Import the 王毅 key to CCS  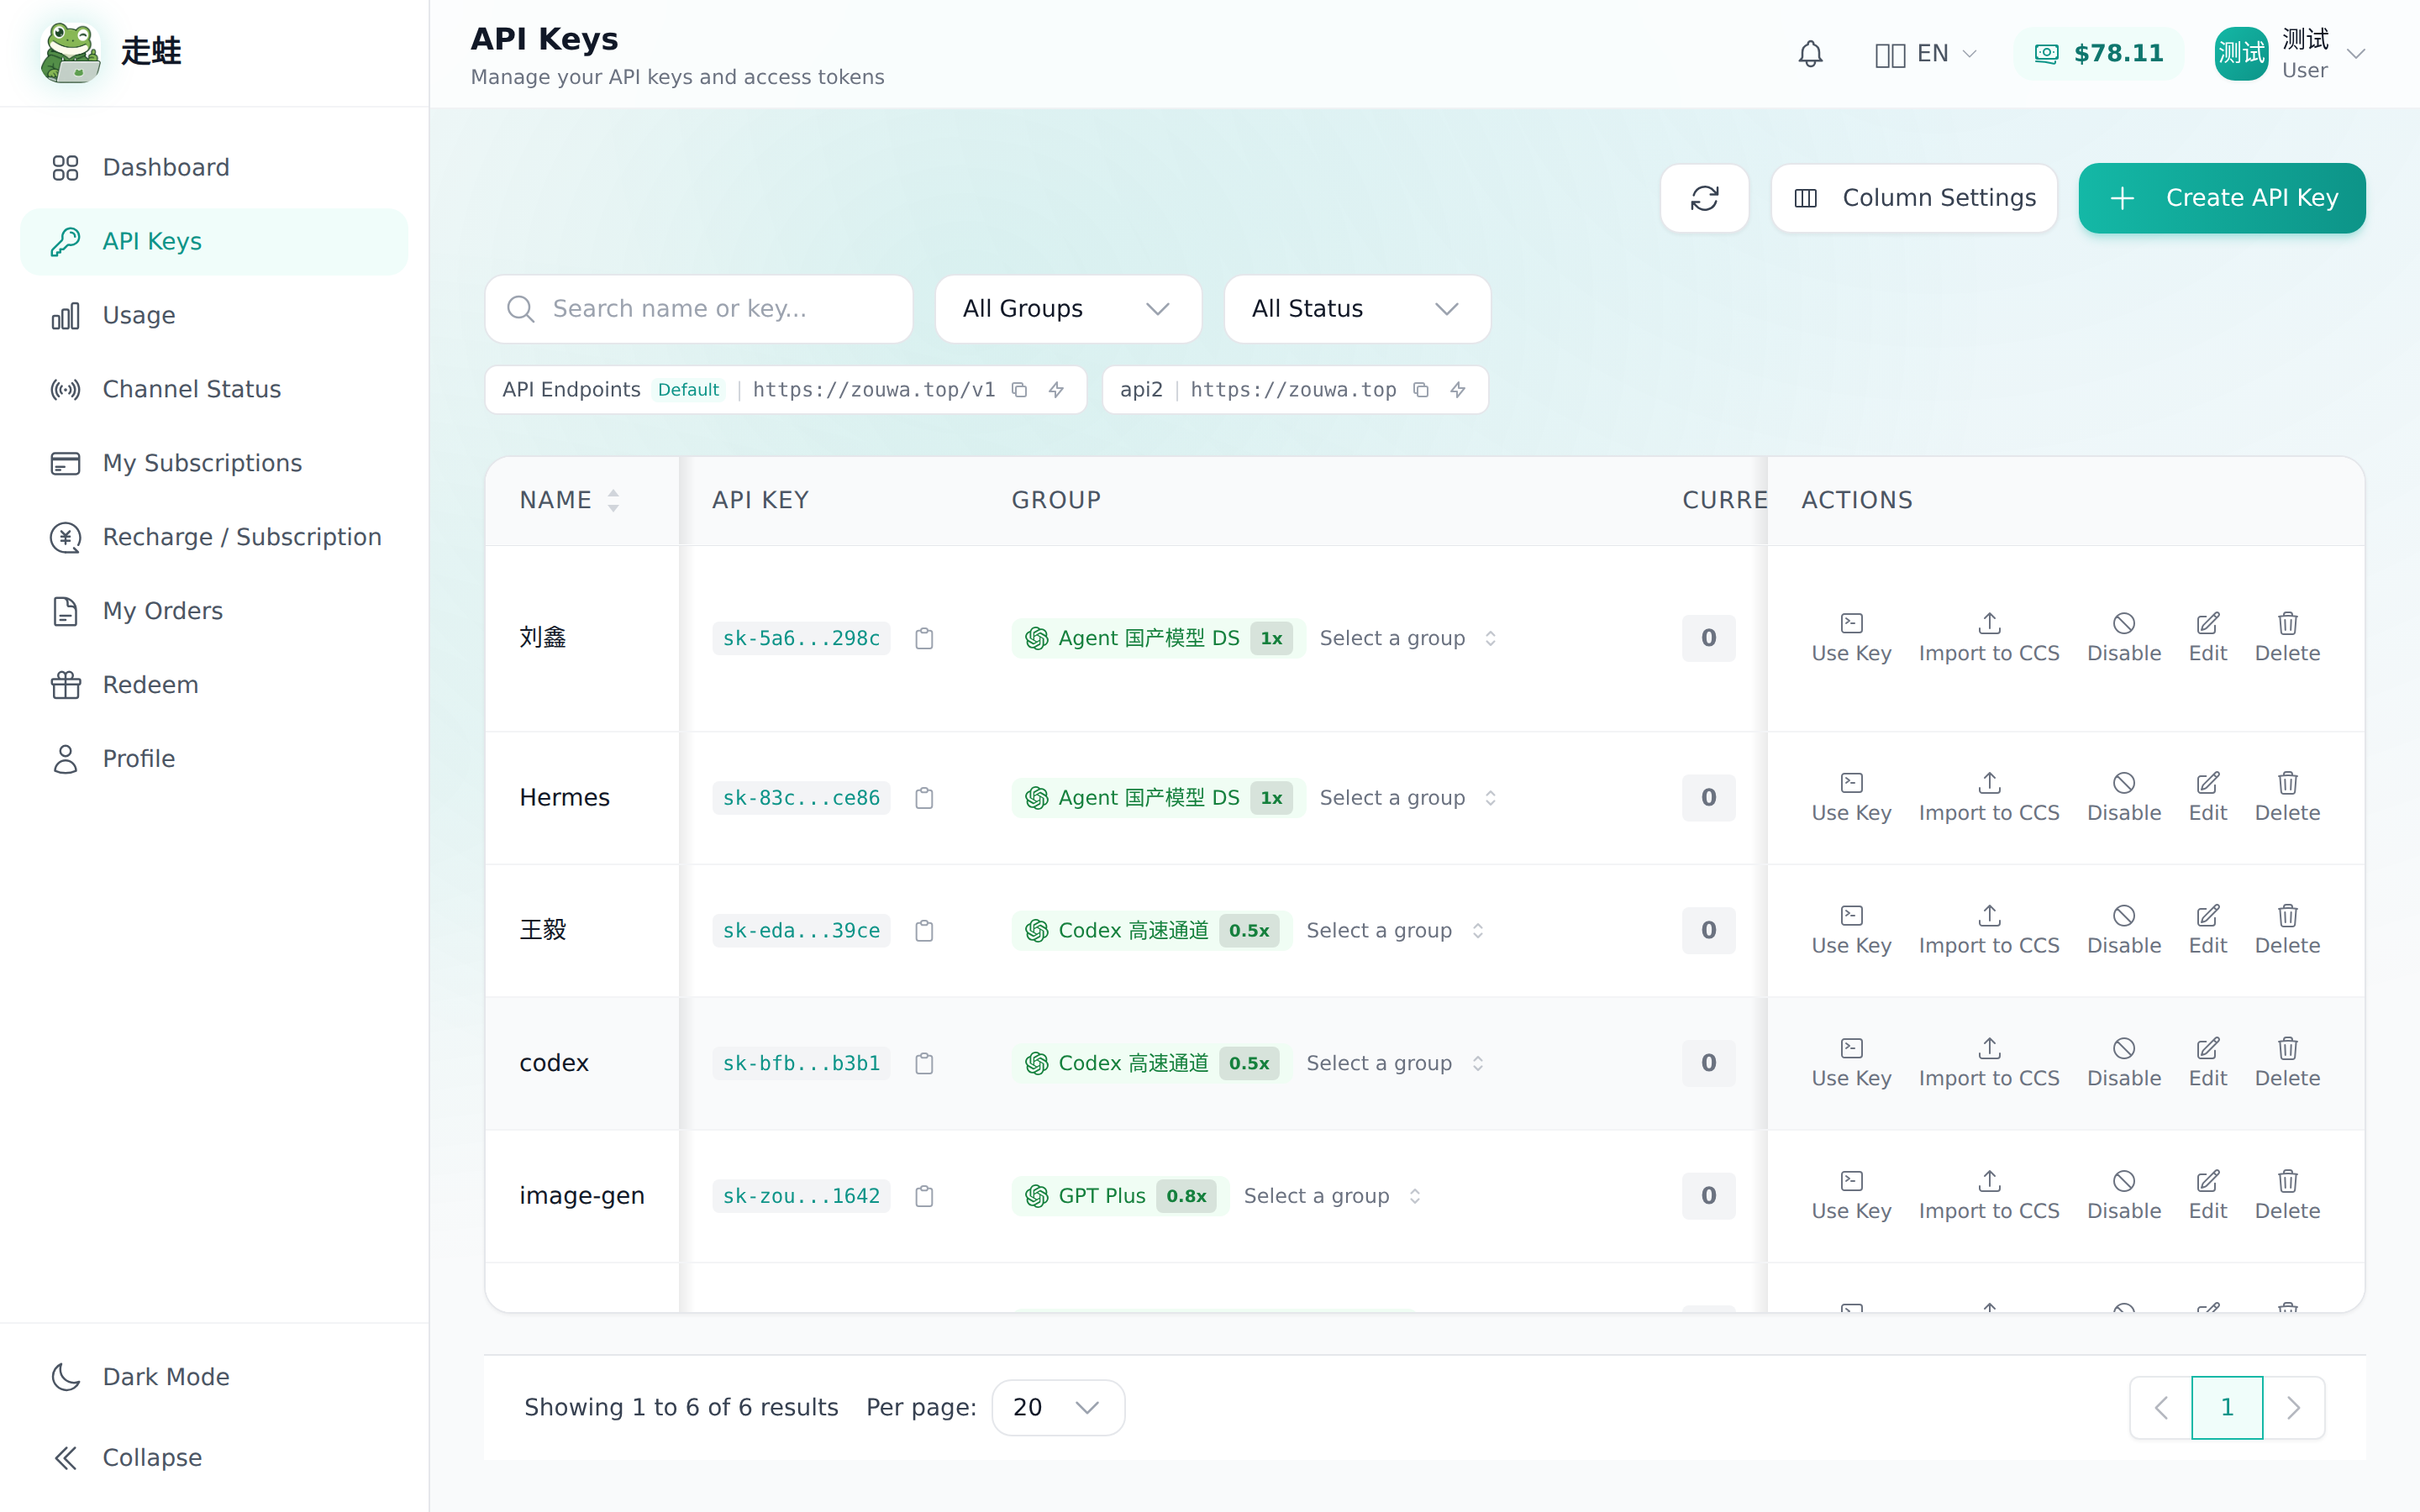pyautogui.click(x=1988, y=931)
